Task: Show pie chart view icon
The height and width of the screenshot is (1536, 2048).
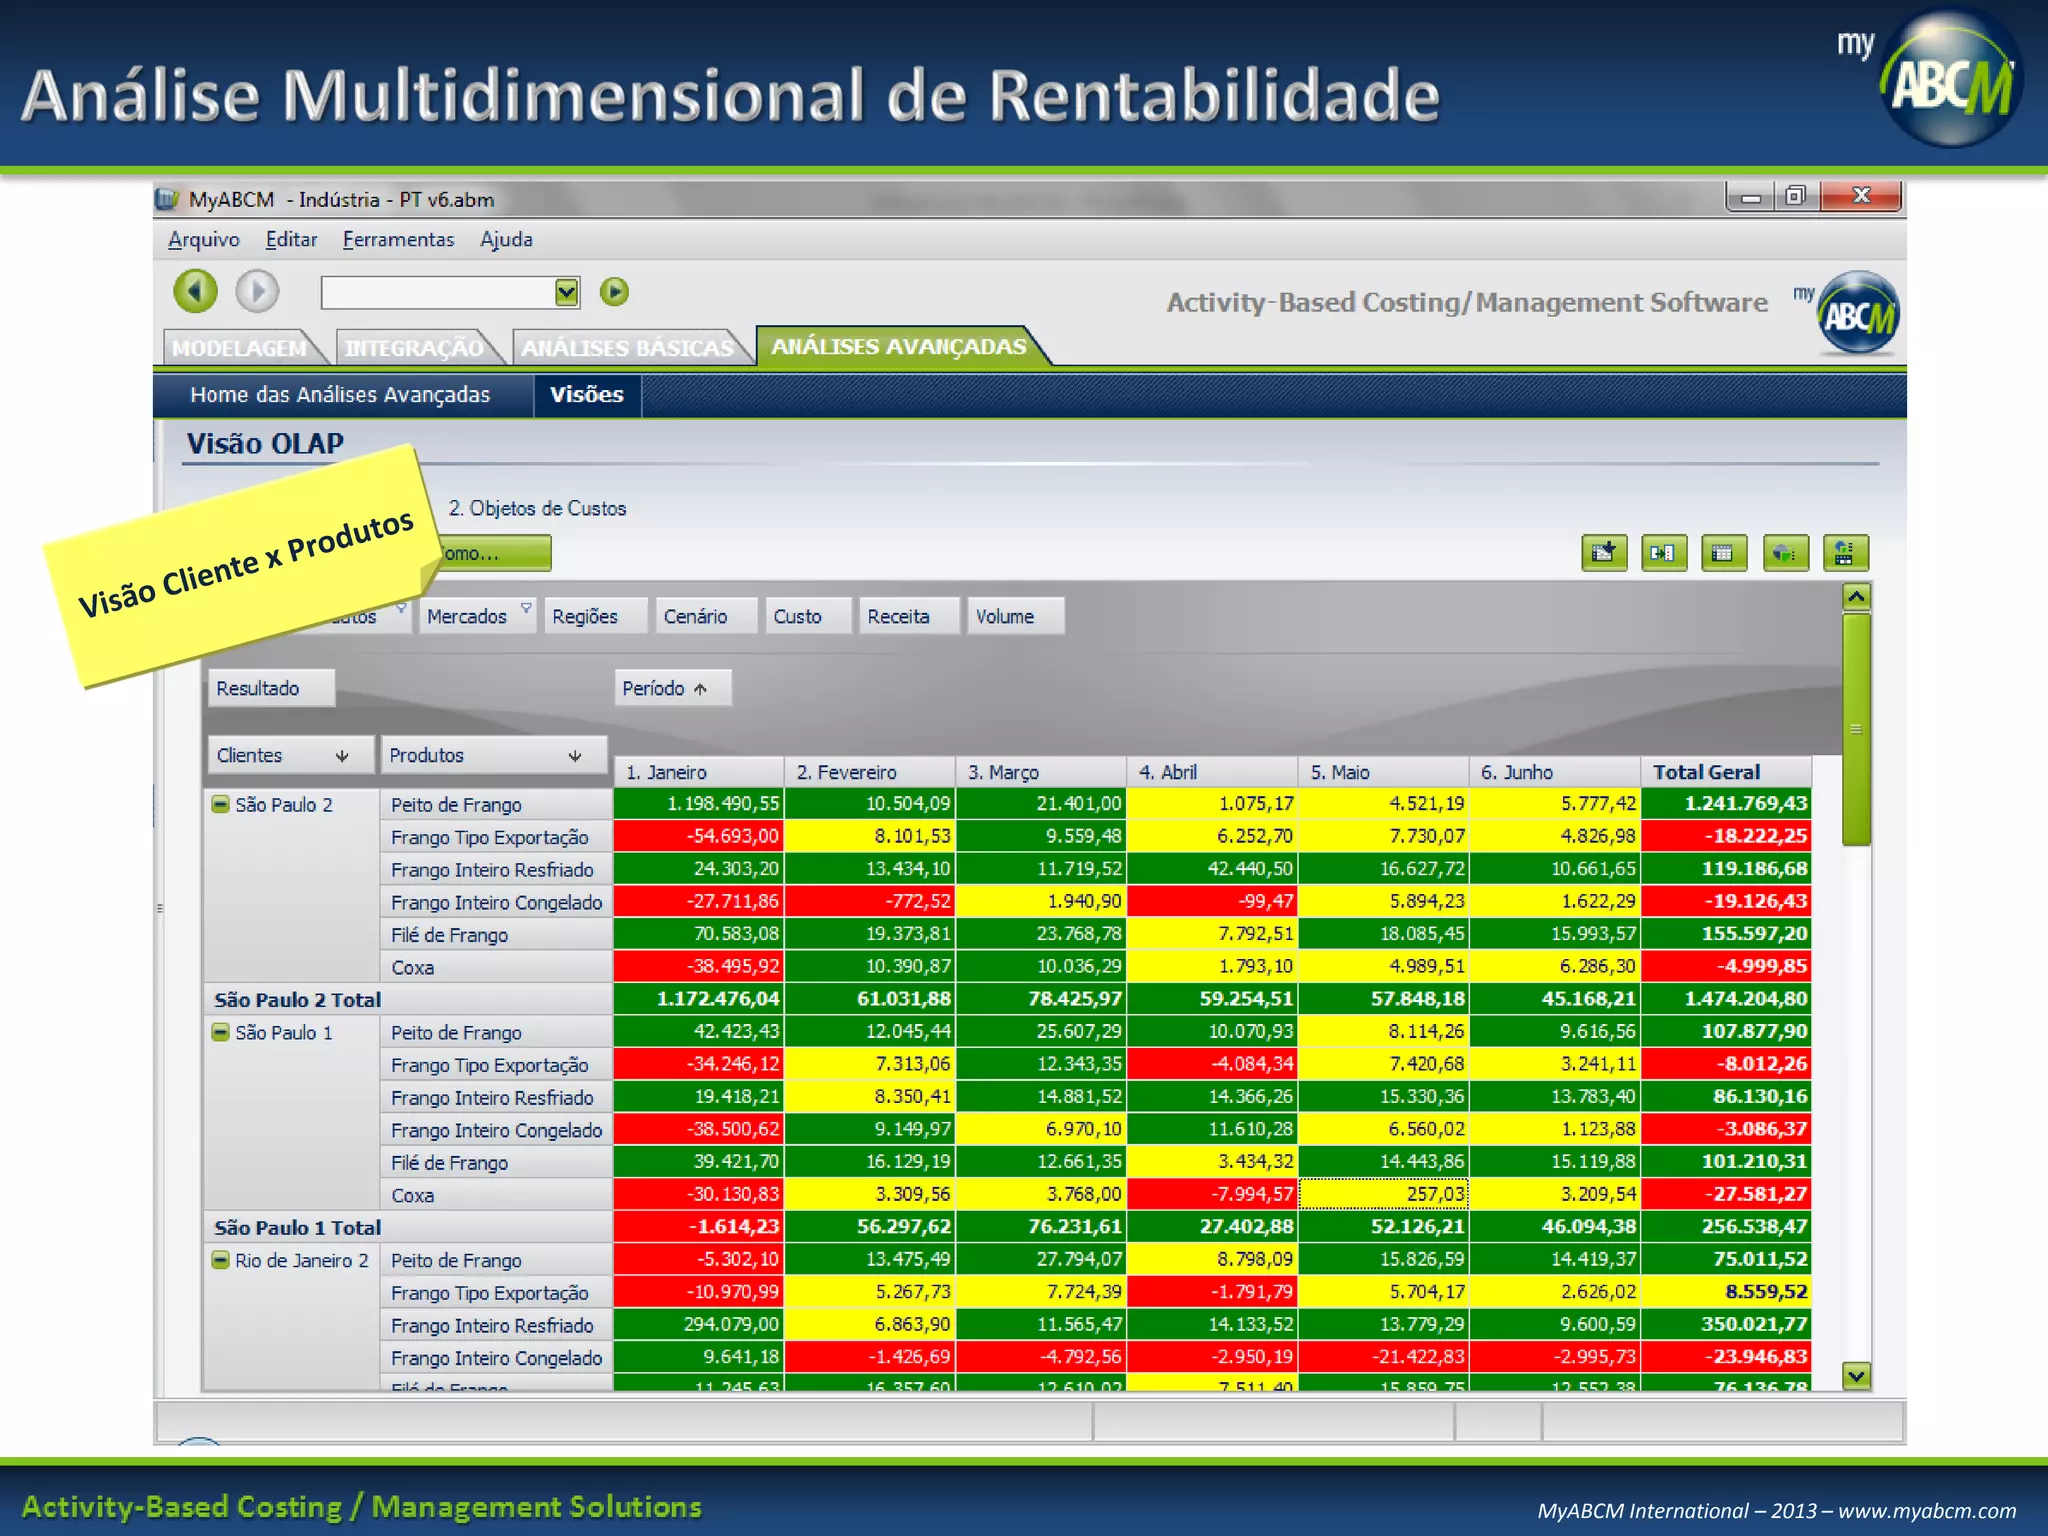Action: 1785,553
